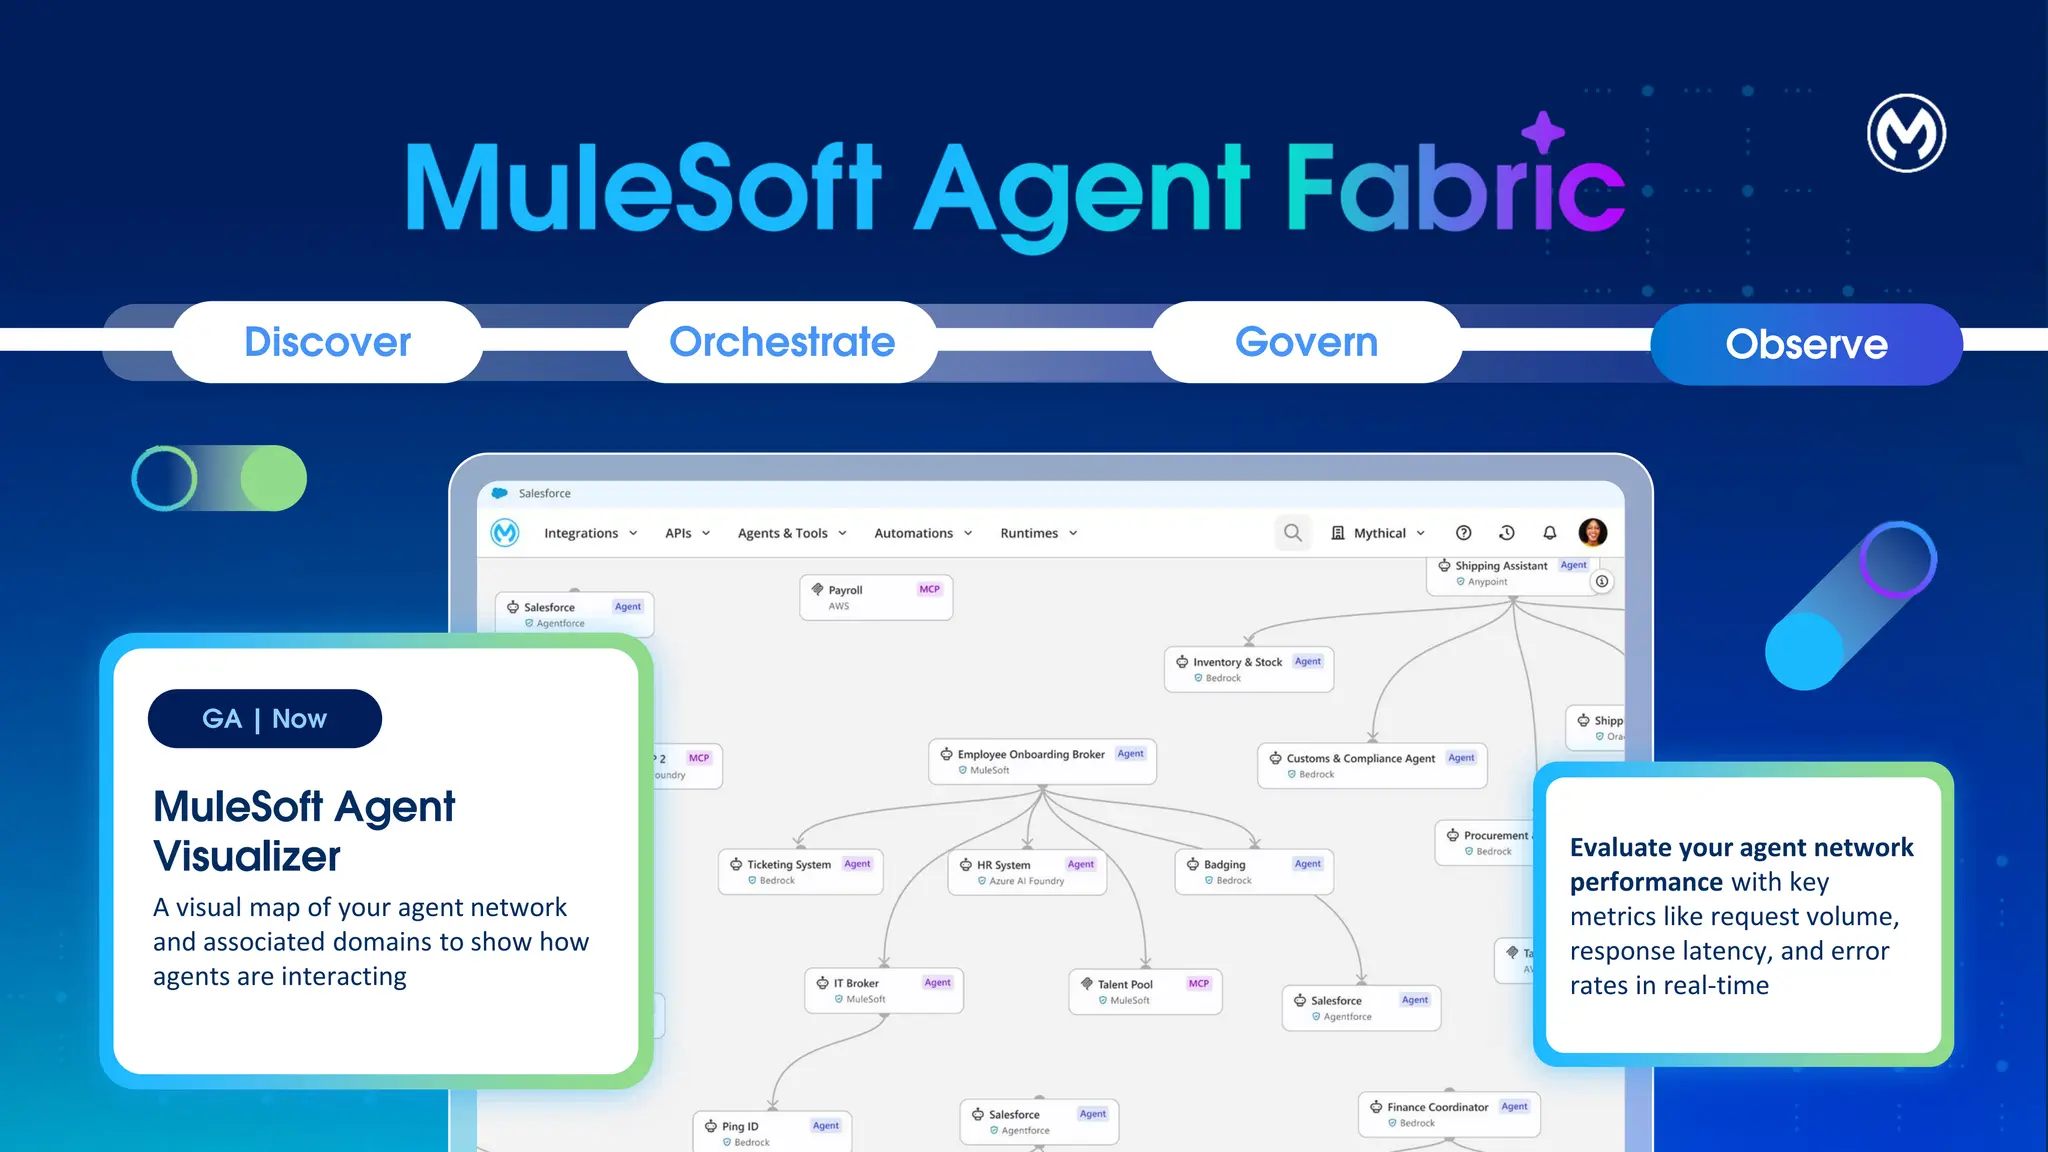Viewport: 2048px width, 1152px height.
Task: Click the 'Salesforce' title bar text
Action: pyautogui.click(x=545, y=493)
